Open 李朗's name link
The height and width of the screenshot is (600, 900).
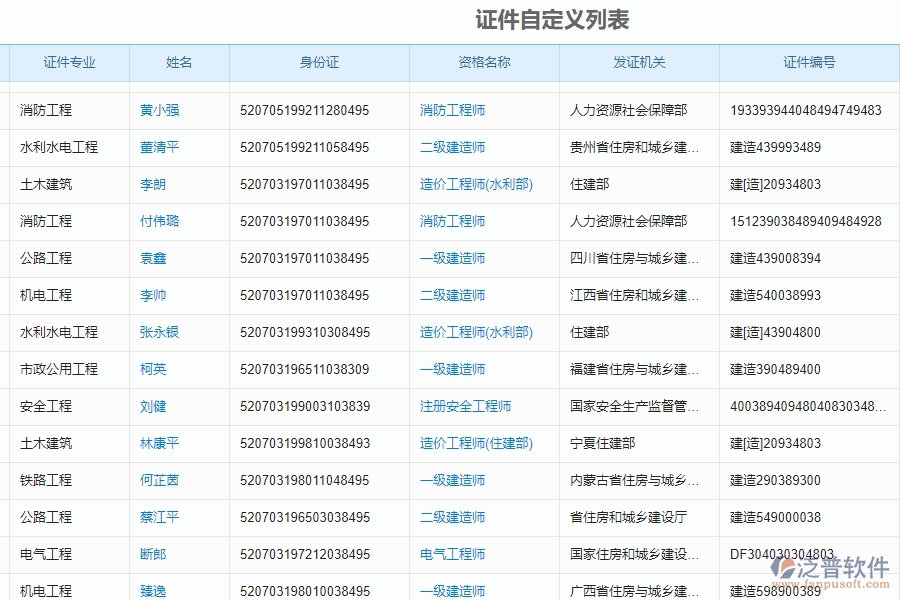[x=152, y=184]
